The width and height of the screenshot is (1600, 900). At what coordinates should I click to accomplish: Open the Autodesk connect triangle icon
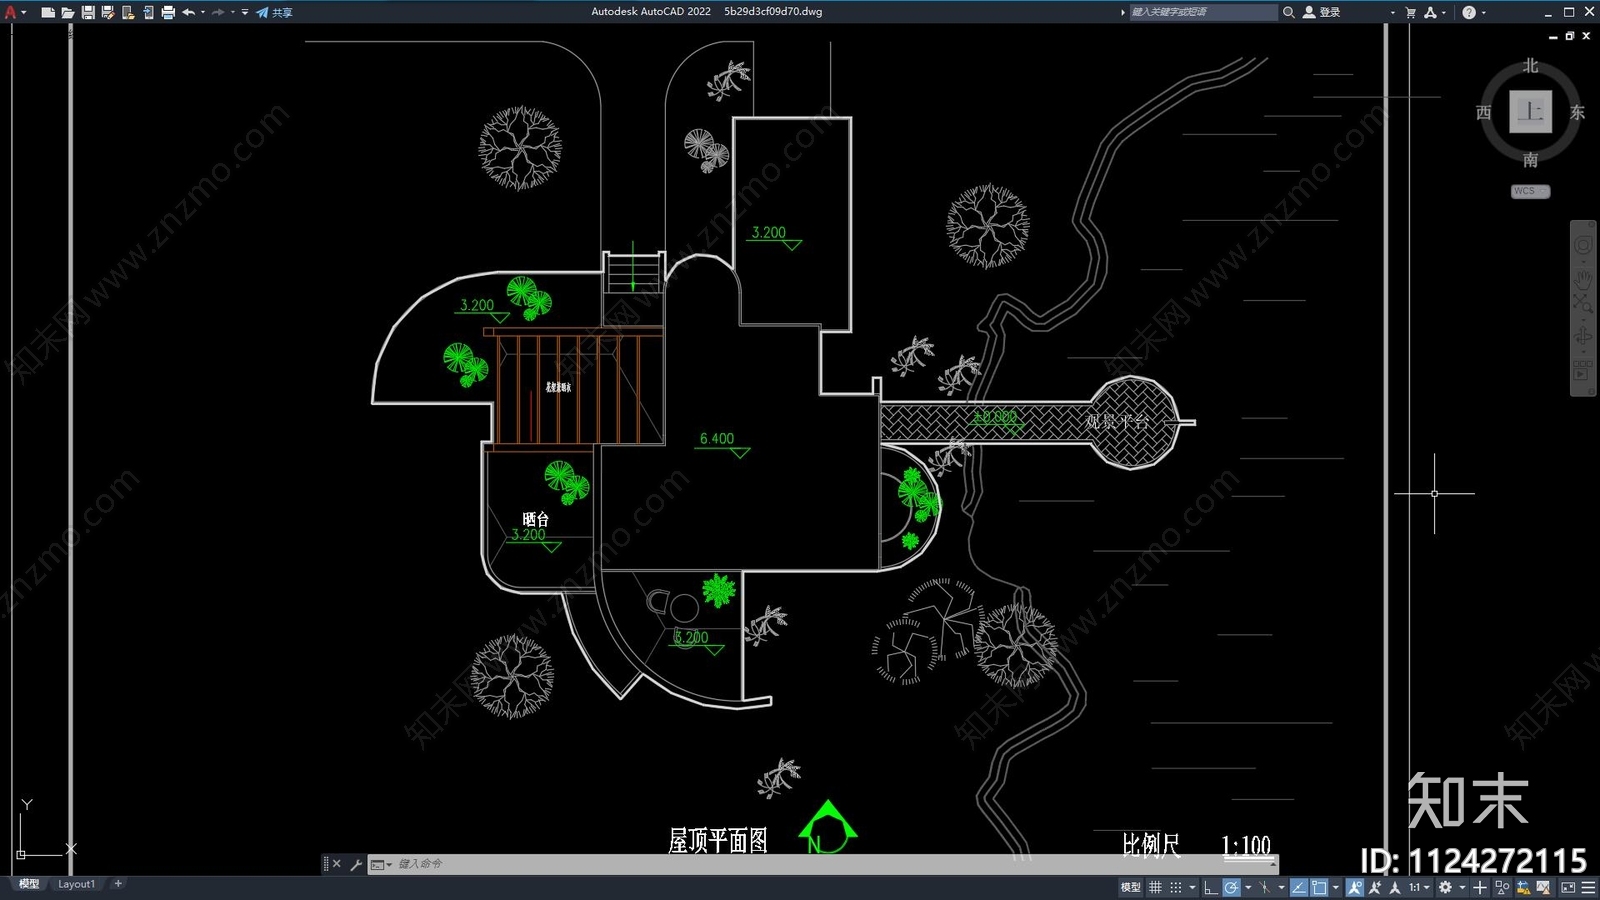click(x=1430, y=12)
